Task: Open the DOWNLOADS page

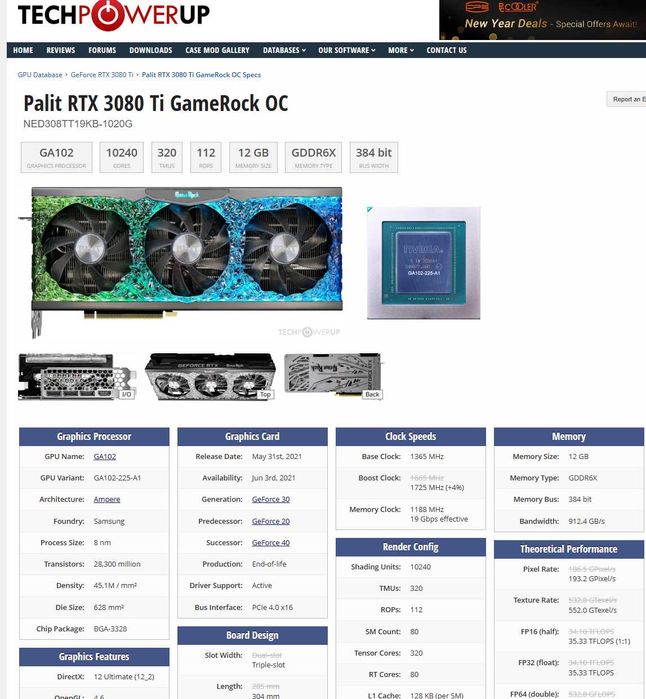Action: [x=151, y=50]
